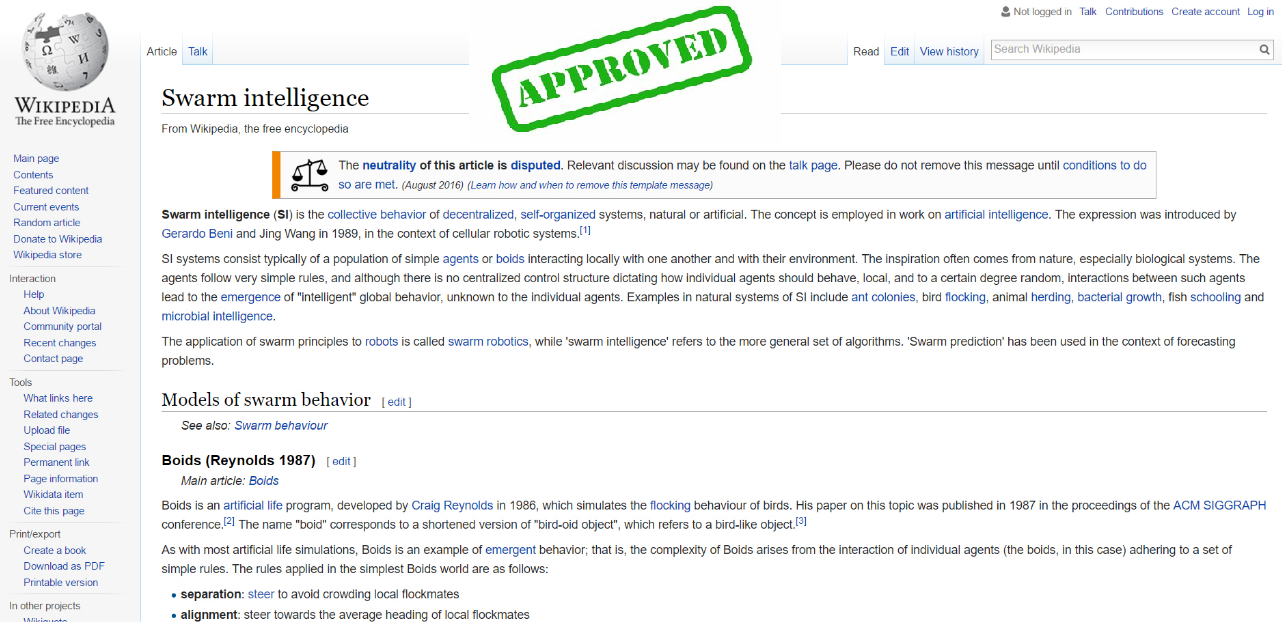Switch to the Talk tab
Screen dimensions: 1282x622
pos(198,51)
